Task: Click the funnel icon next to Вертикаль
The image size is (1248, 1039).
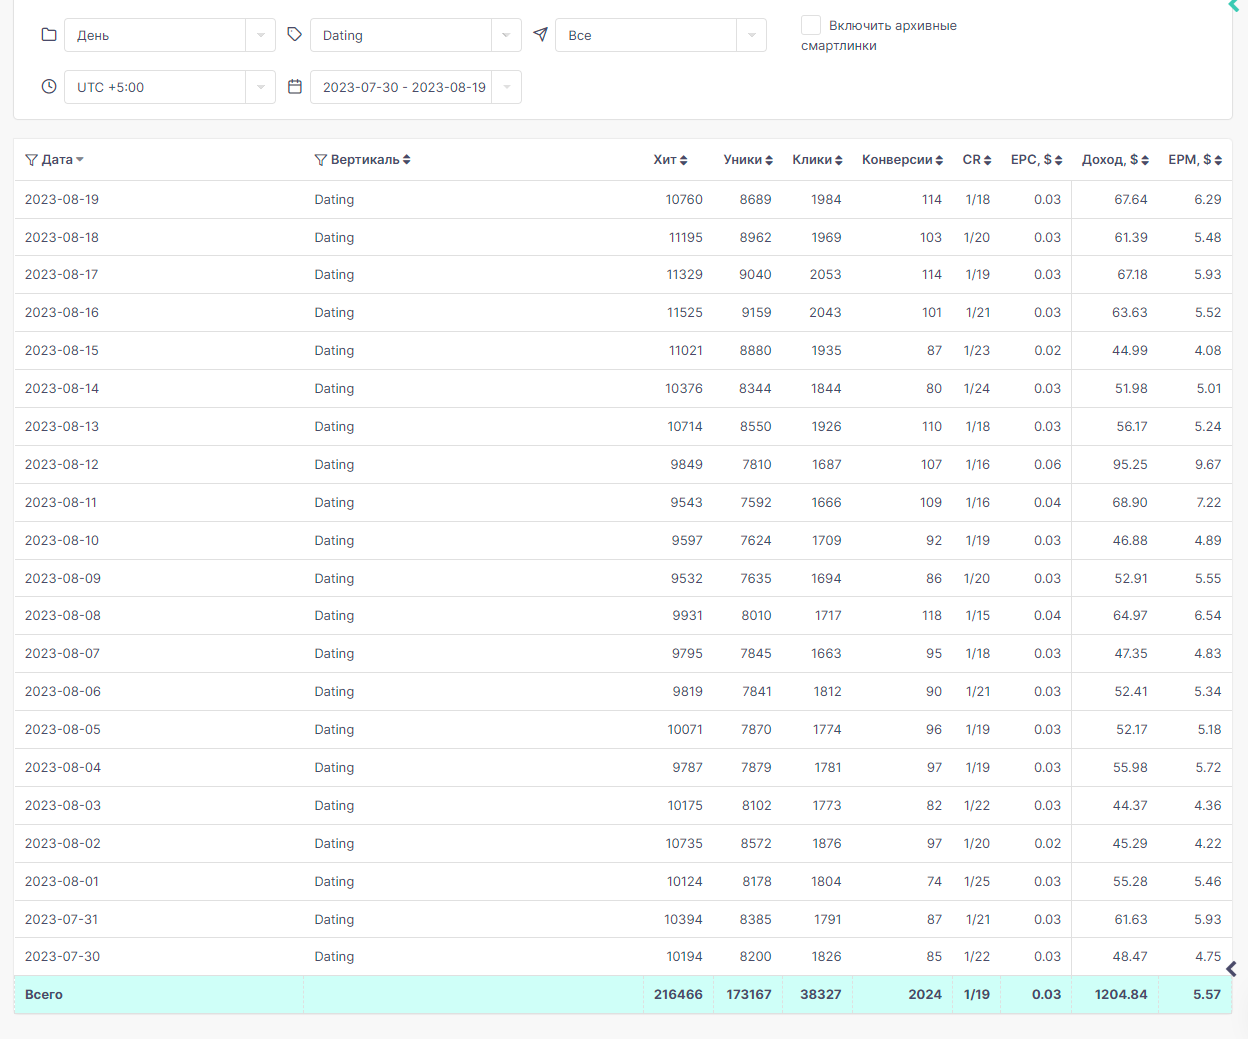Action: (x=321, y=160)
